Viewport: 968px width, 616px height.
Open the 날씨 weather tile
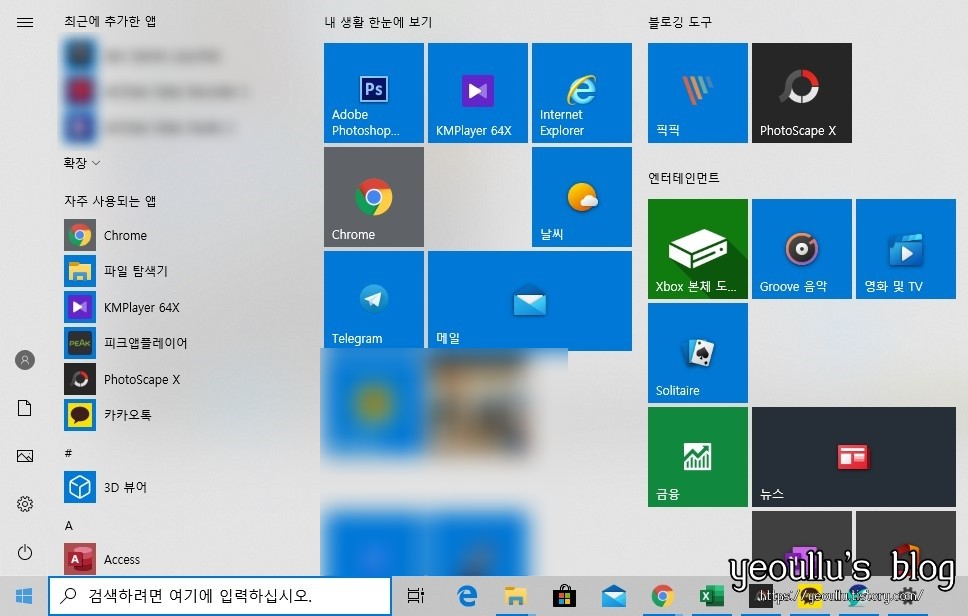[x=582, y=197]
